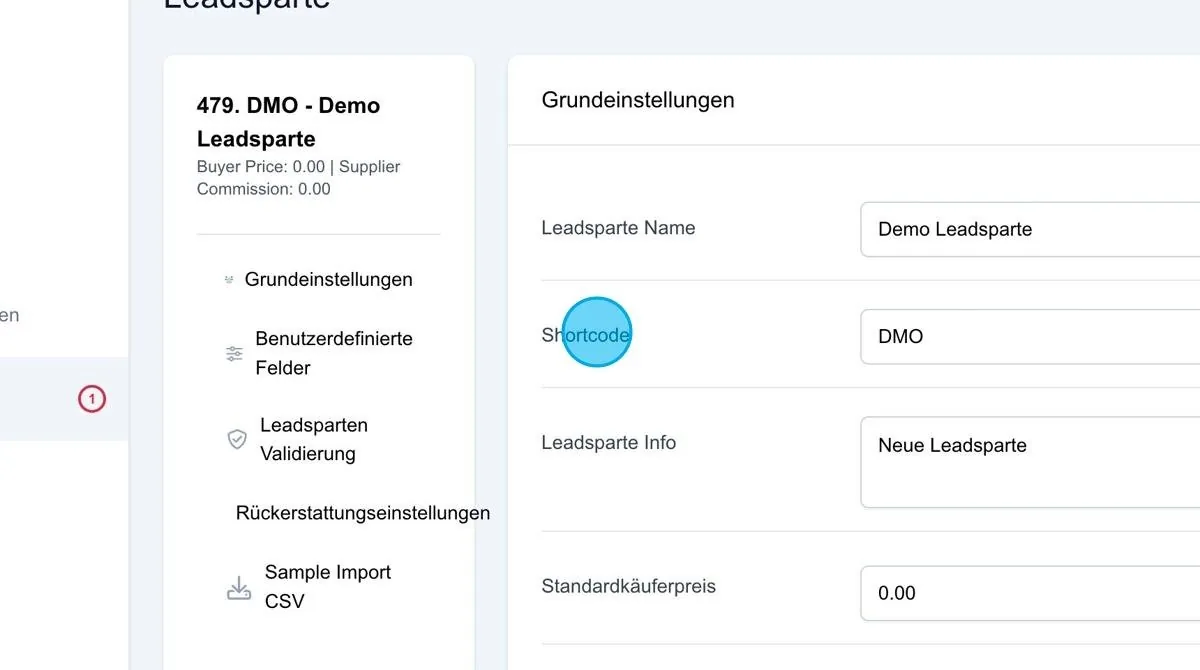Focus the Leadsparte Name input field
The height and width of the screenshot is (670, 1200).
[1030, 229]
